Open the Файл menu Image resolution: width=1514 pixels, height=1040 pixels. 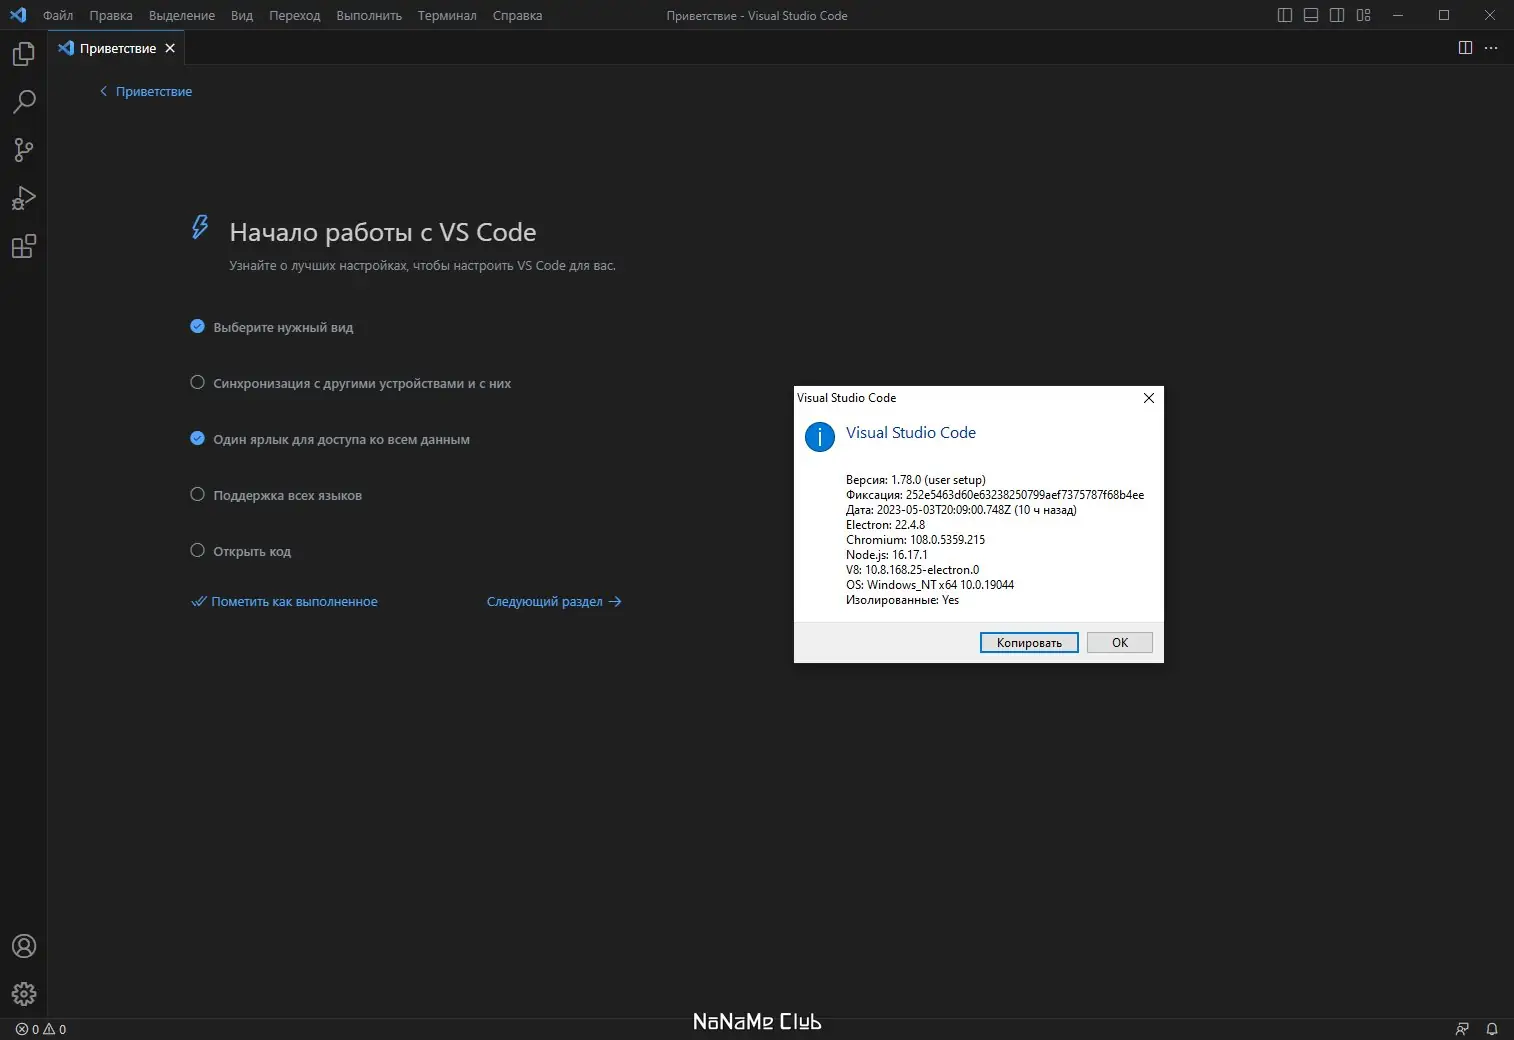58,15
